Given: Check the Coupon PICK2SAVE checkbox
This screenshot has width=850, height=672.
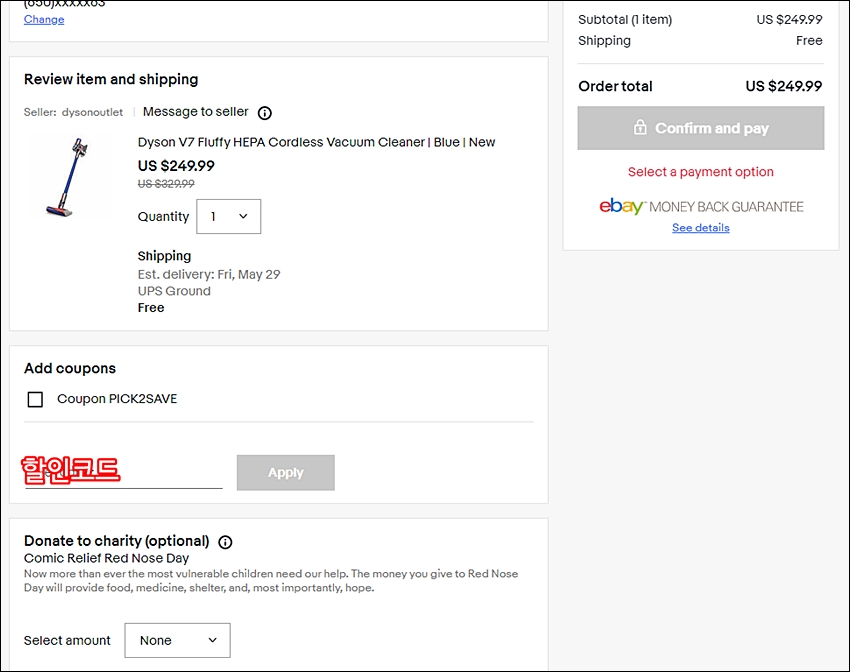Looking at the screenshot, I should click(35, 399).
